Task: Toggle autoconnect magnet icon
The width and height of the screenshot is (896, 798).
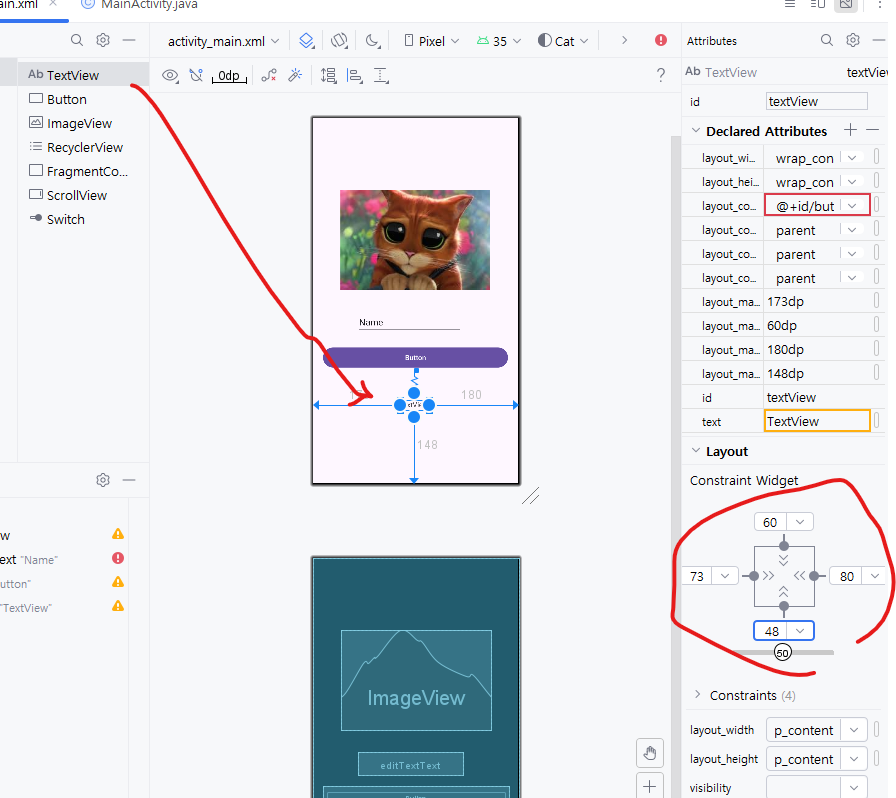Action: point(197,75)
